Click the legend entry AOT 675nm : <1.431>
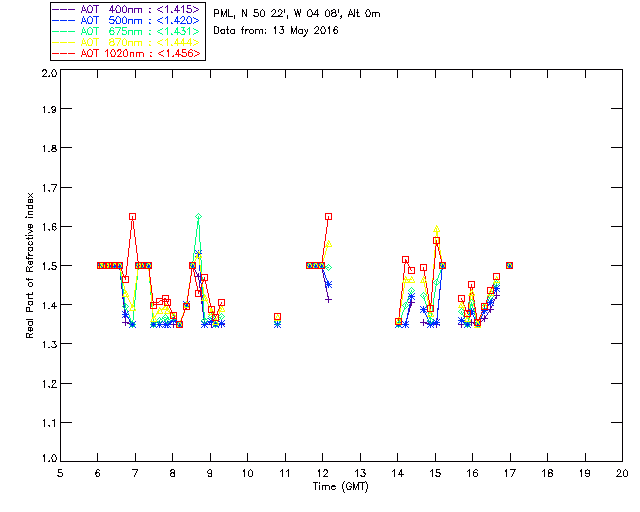The image size is (640, 512). coord(127,31)
